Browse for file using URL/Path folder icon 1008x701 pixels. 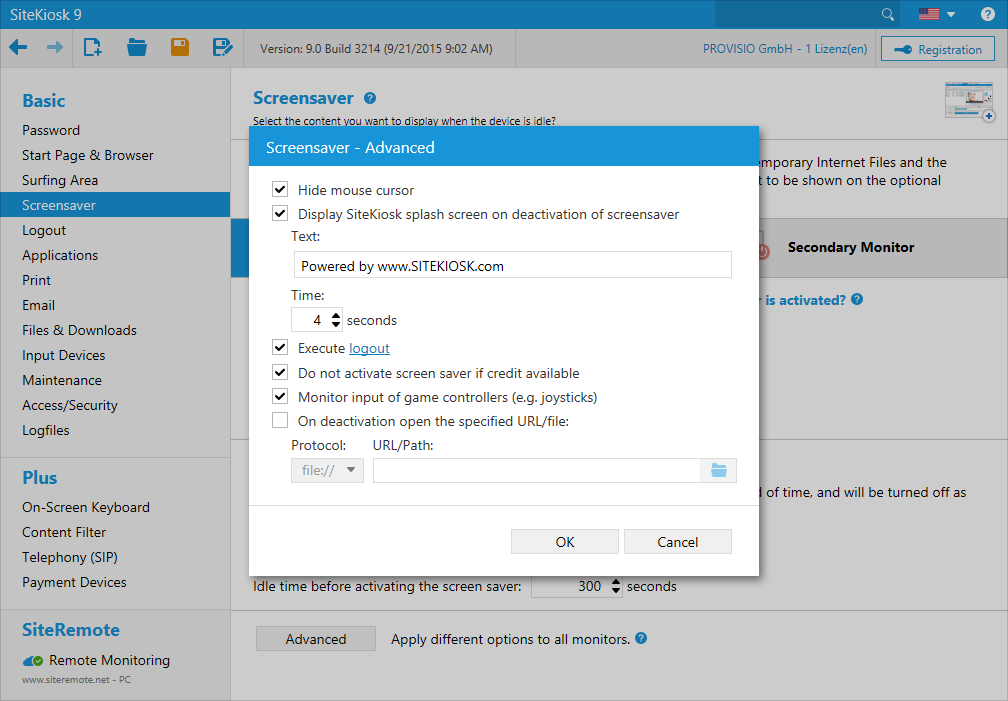tap(718, 470)
